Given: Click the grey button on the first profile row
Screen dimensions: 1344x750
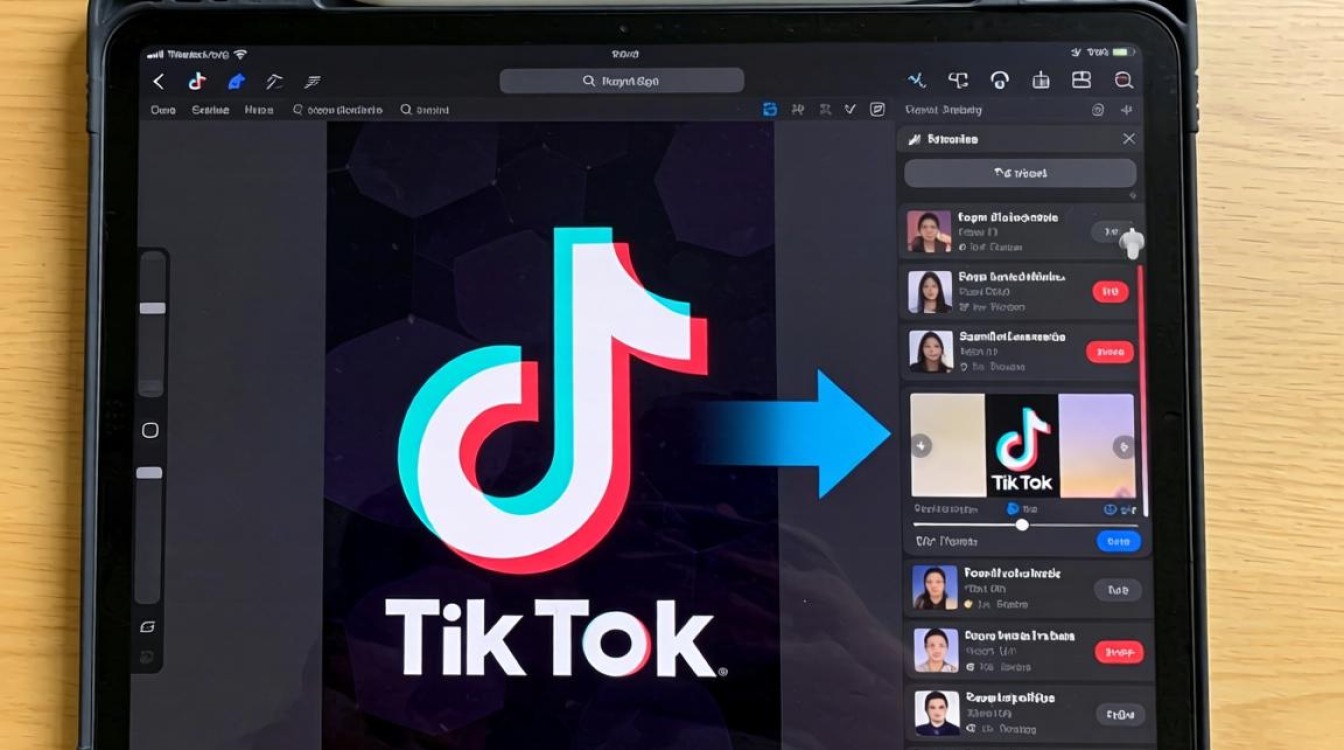Looking at the screenshot, I should tap(1110, 232).
